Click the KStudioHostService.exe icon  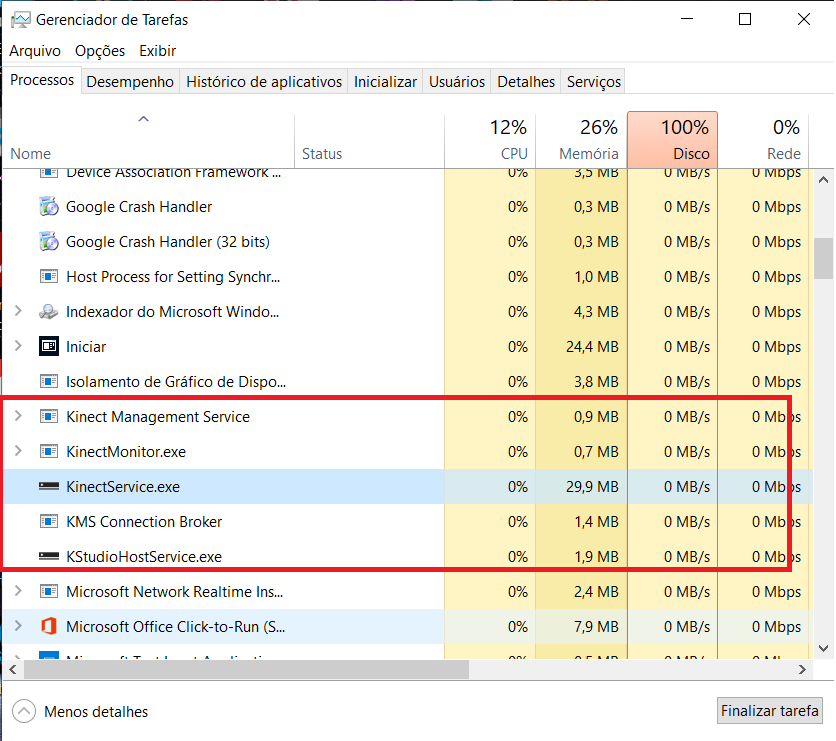[x=49, y=557]
